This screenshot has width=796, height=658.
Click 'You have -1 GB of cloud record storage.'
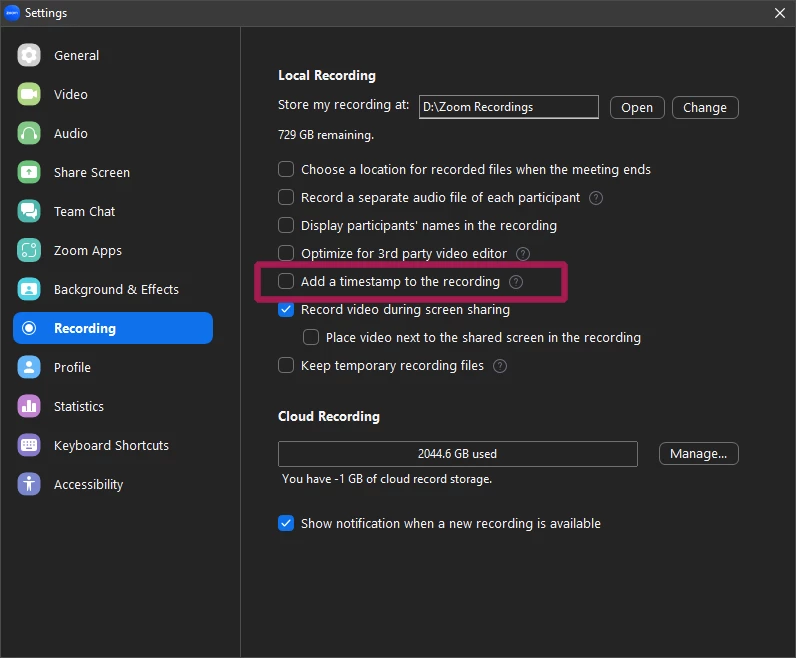pos(387,479)
